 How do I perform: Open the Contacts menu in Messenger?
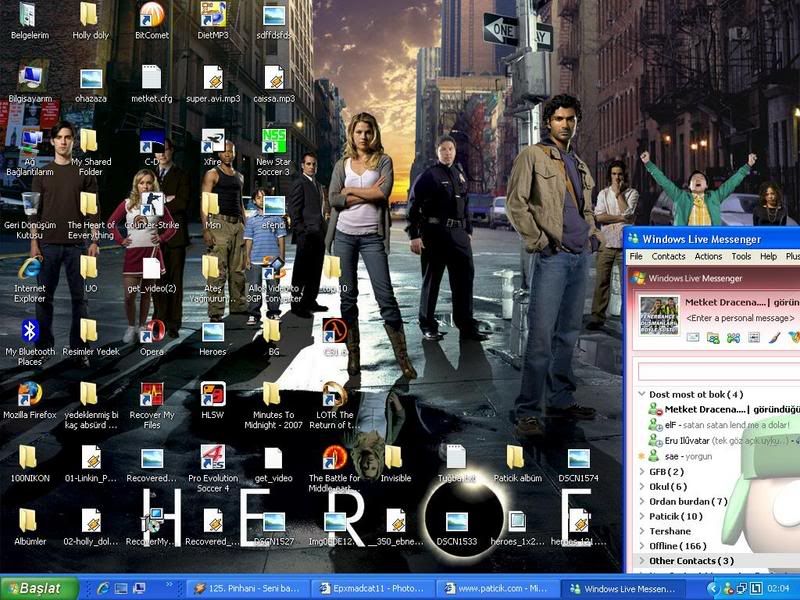[x=668, y=257]
